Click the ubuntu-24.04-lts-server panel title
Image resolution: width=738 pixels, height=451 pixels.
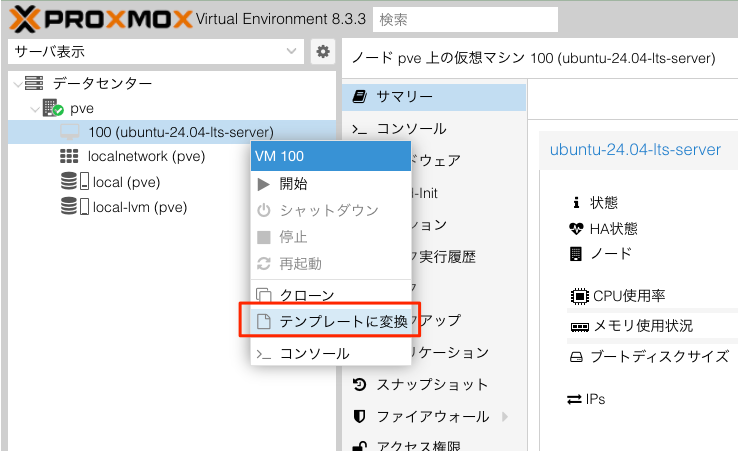coord(635,150)
